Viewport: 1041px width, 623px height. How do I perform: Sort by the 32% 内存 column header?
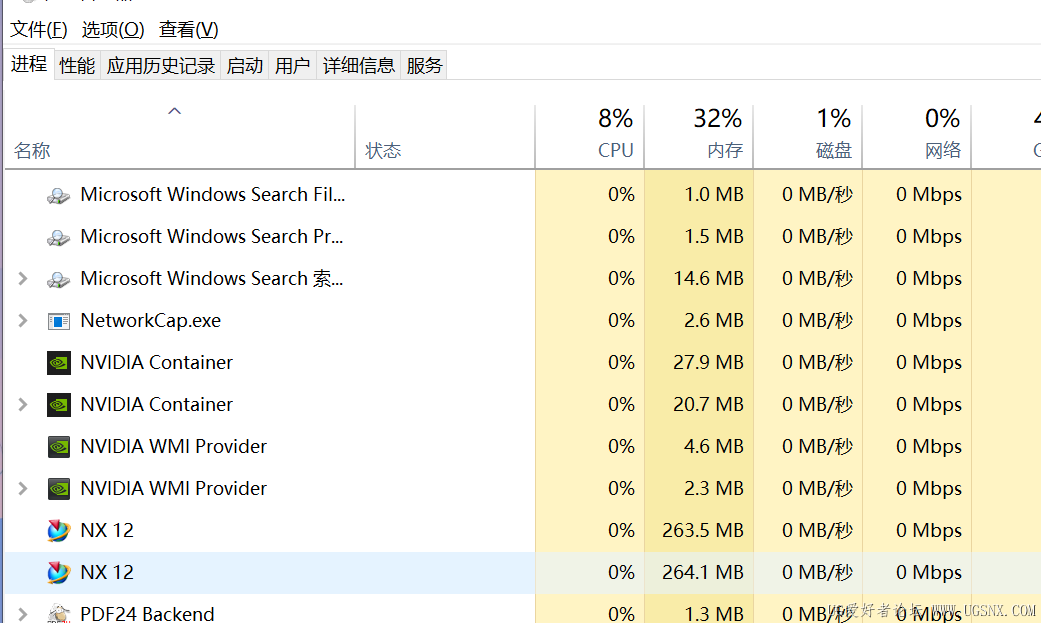(698, 136)
